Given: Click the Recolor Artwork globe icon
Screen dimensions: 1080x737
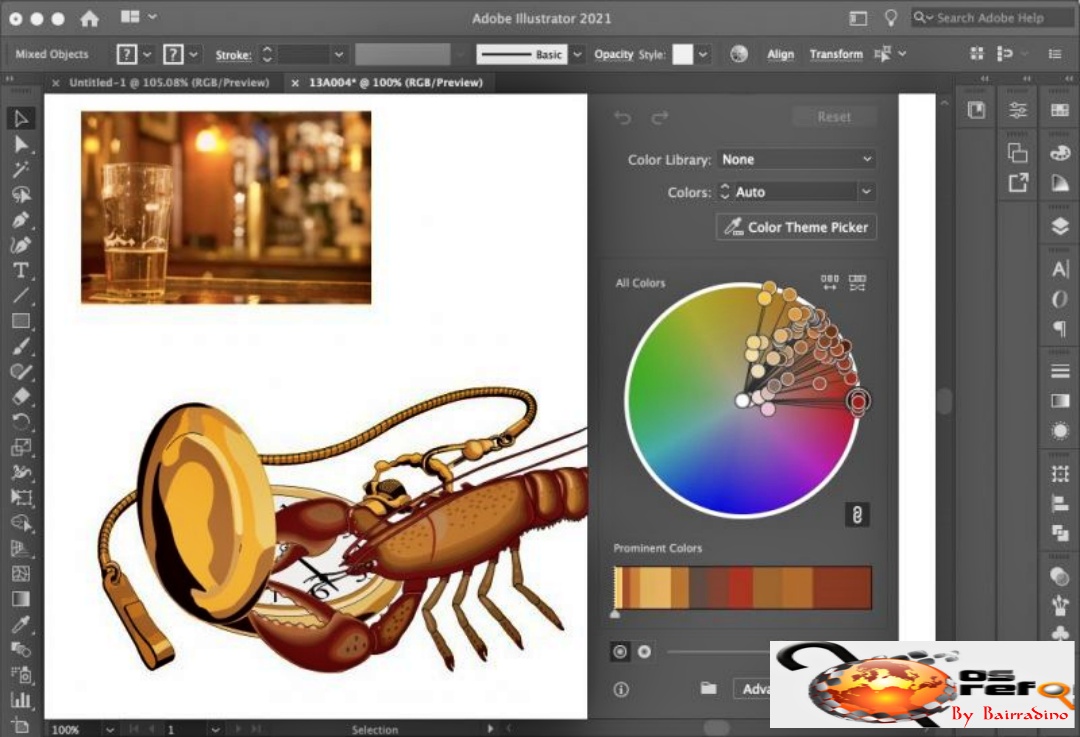Looking at the screenshot, I should pyautogui.click(x=738, y=54).
